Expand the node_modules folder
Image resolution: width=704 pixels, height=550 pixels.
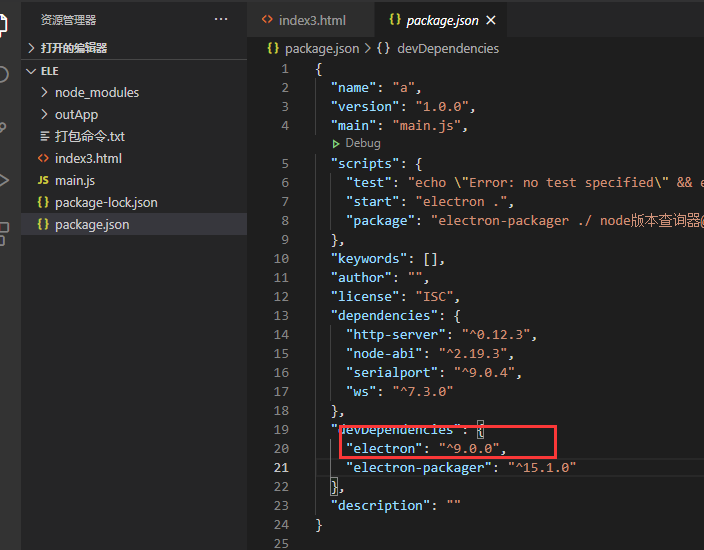point(96,92)
